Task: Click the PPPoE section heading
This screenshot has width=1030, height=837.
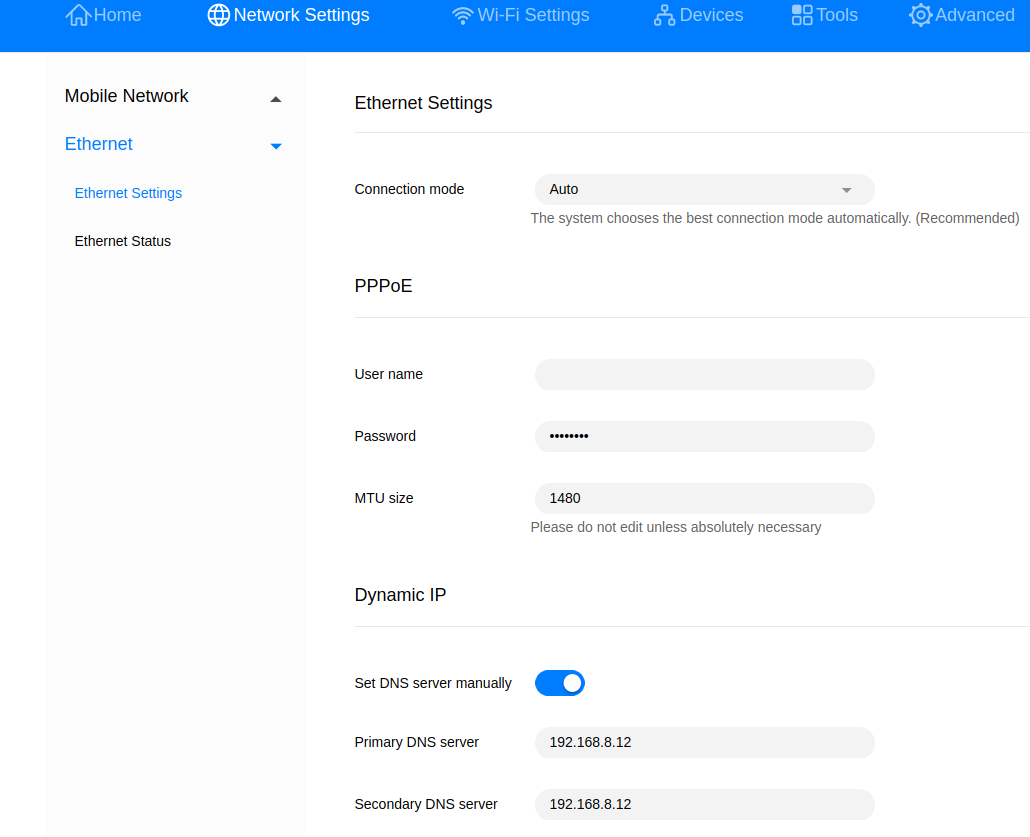Action: 383,286
